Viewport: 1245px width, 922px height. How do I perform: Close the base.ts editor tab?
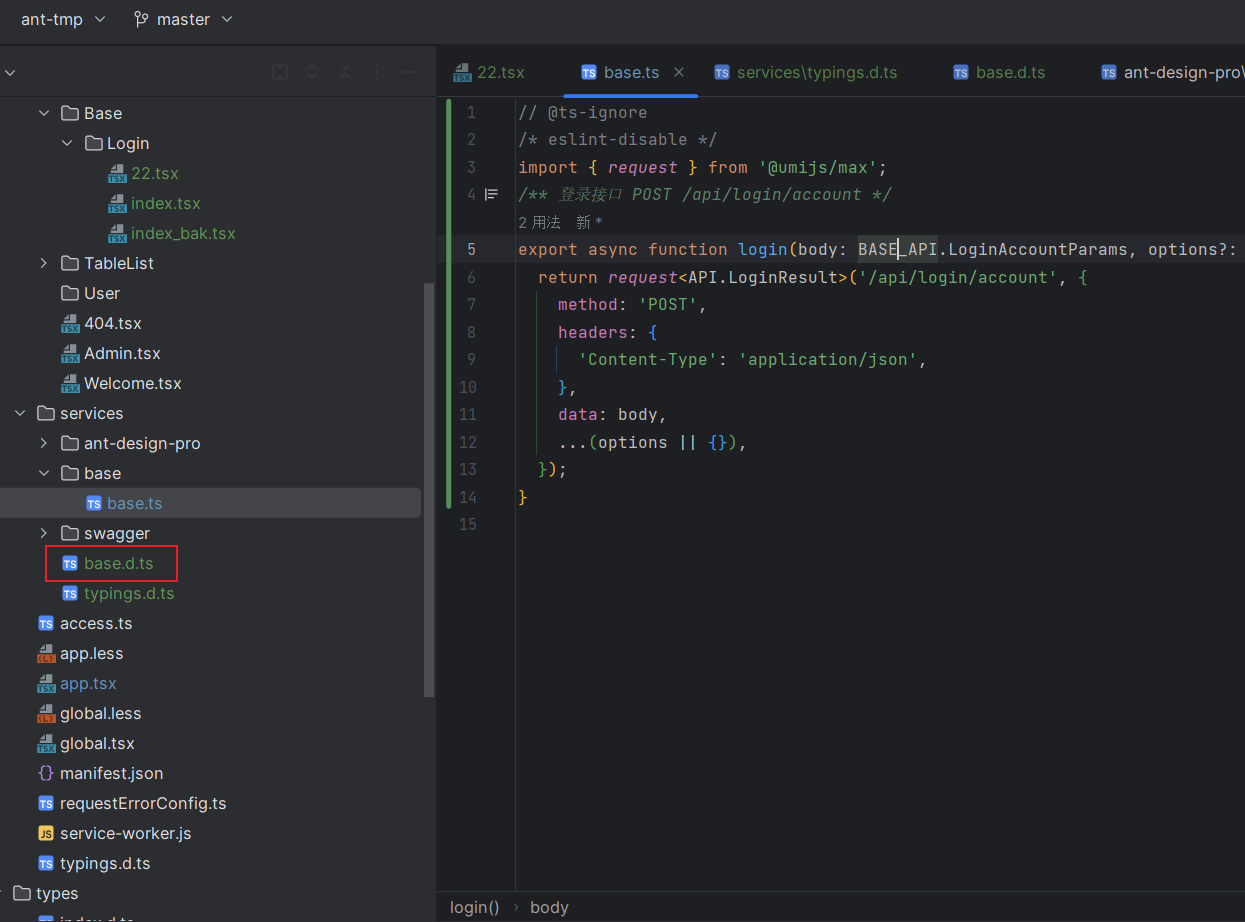[678, 71]
